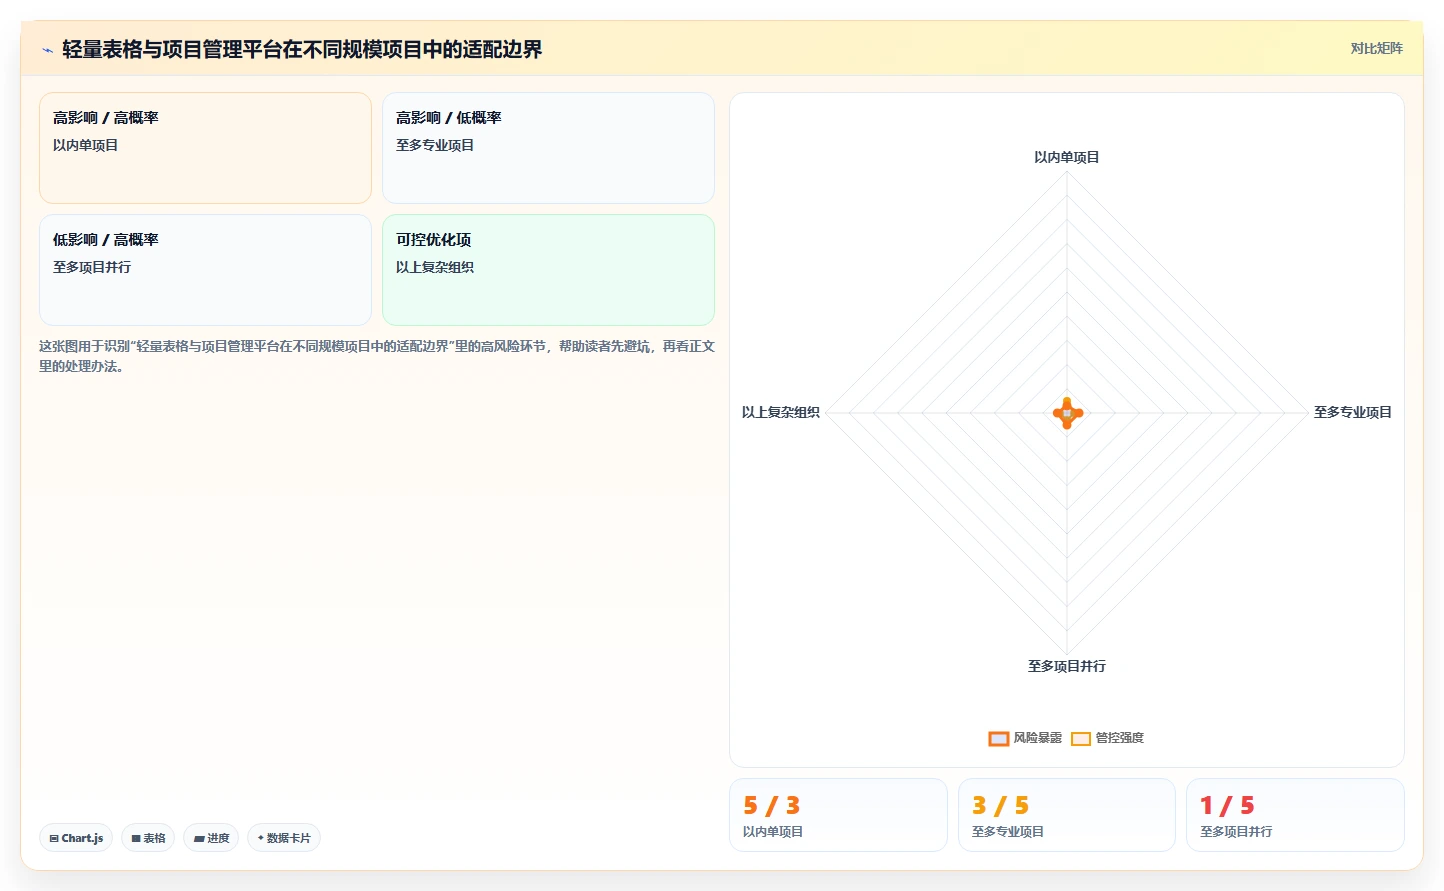Select the 可控优化项 card
Viewport: 1444px width, 891px height.
tap(548, 270)
